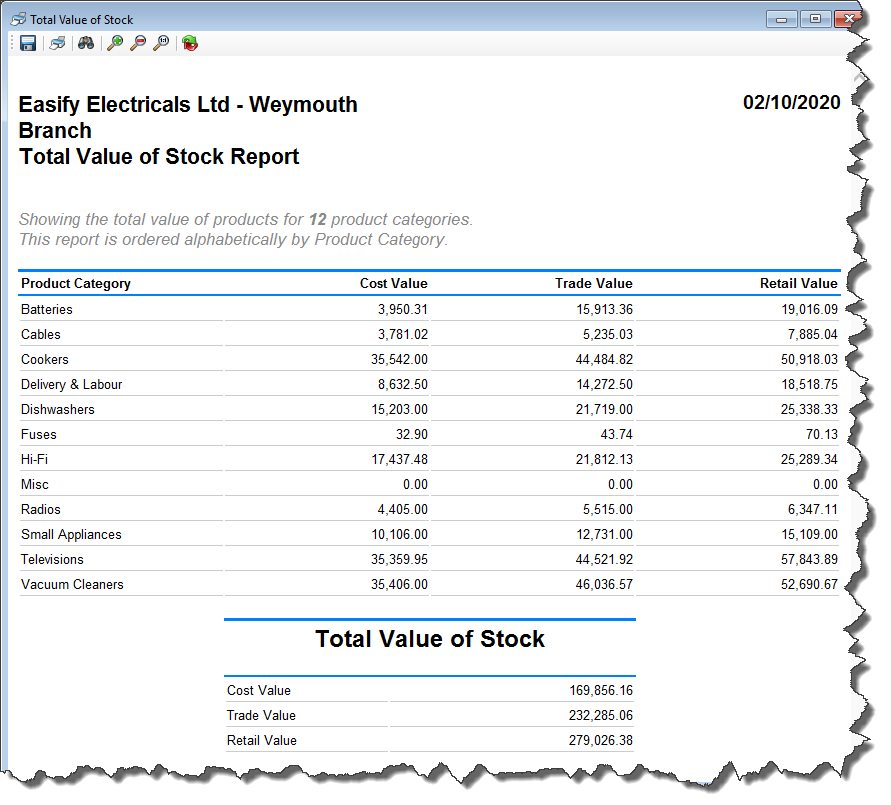Click the Vacuum Cleaners retail value 52,690.67
891x805 pixels.
tap(809, 584)
